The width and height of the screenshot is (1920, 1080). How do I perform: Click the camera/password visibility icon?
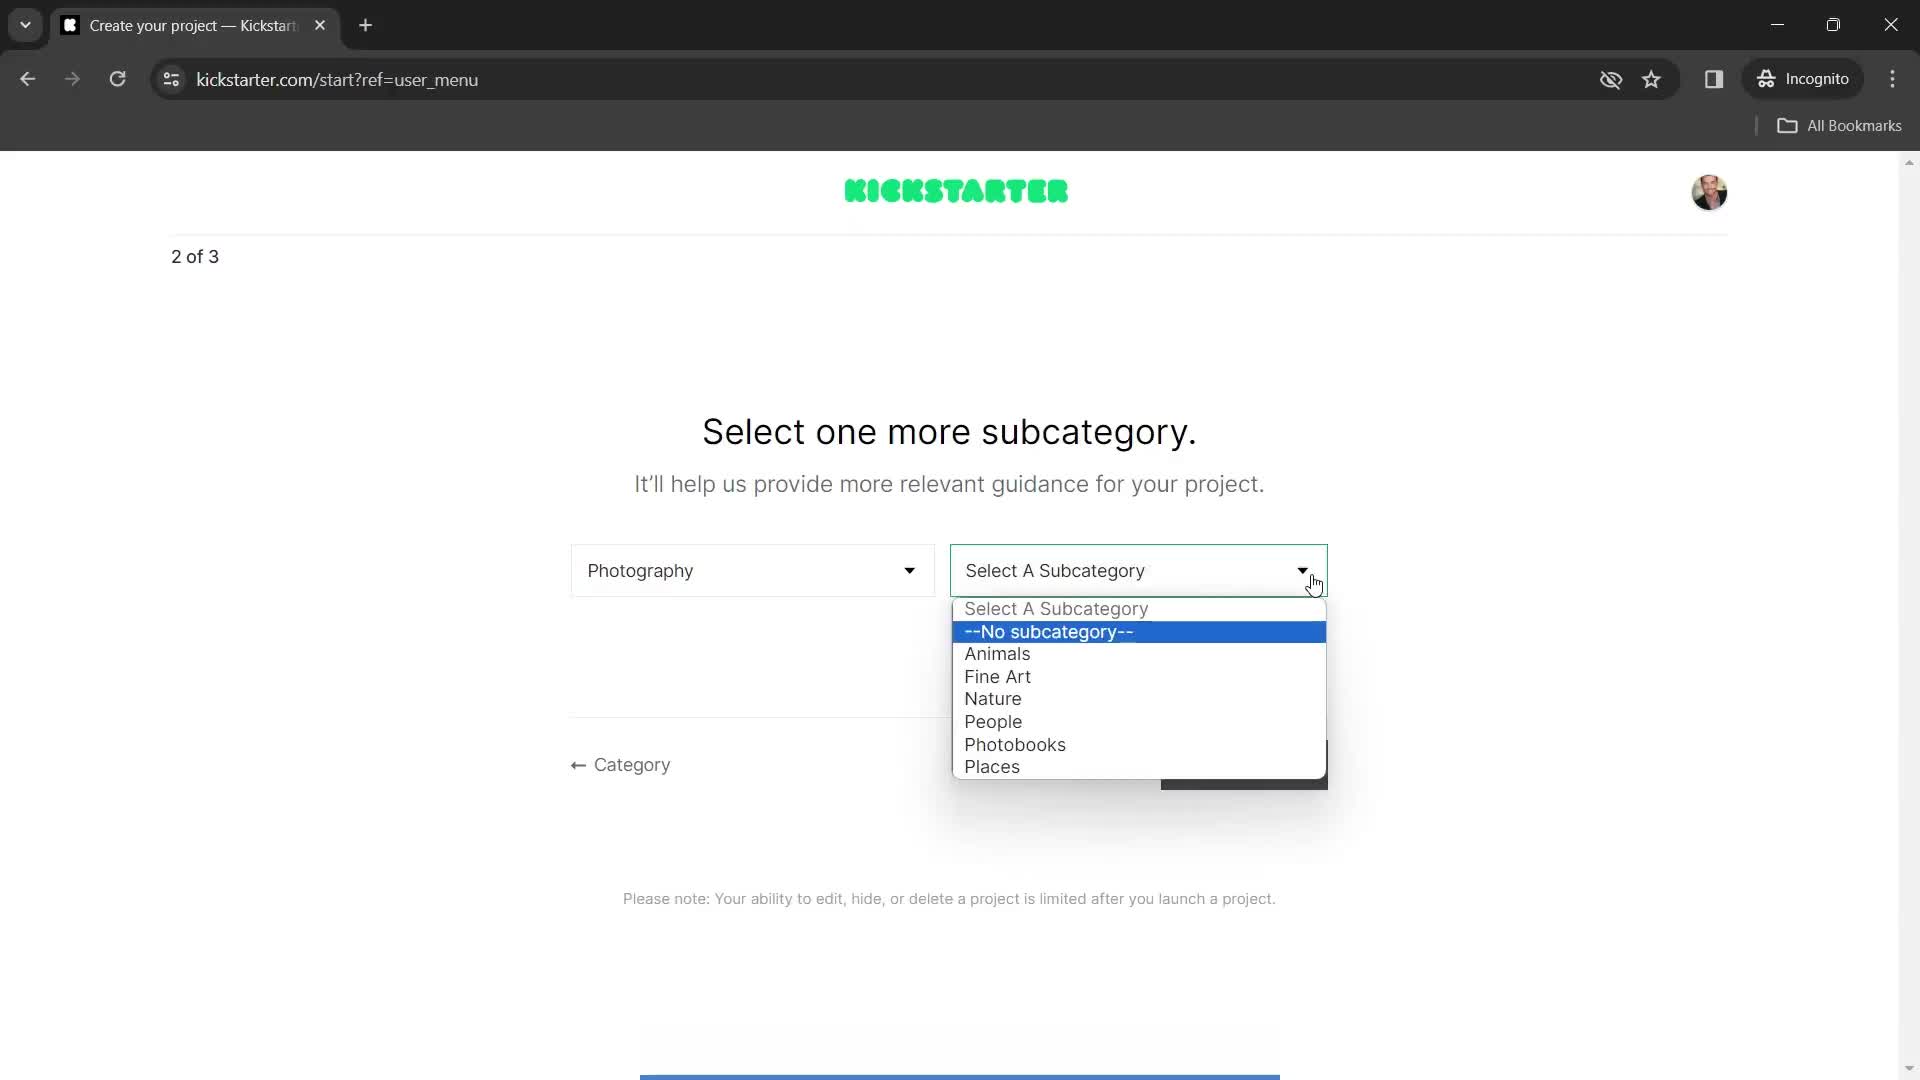click(x=1611, y=79)
